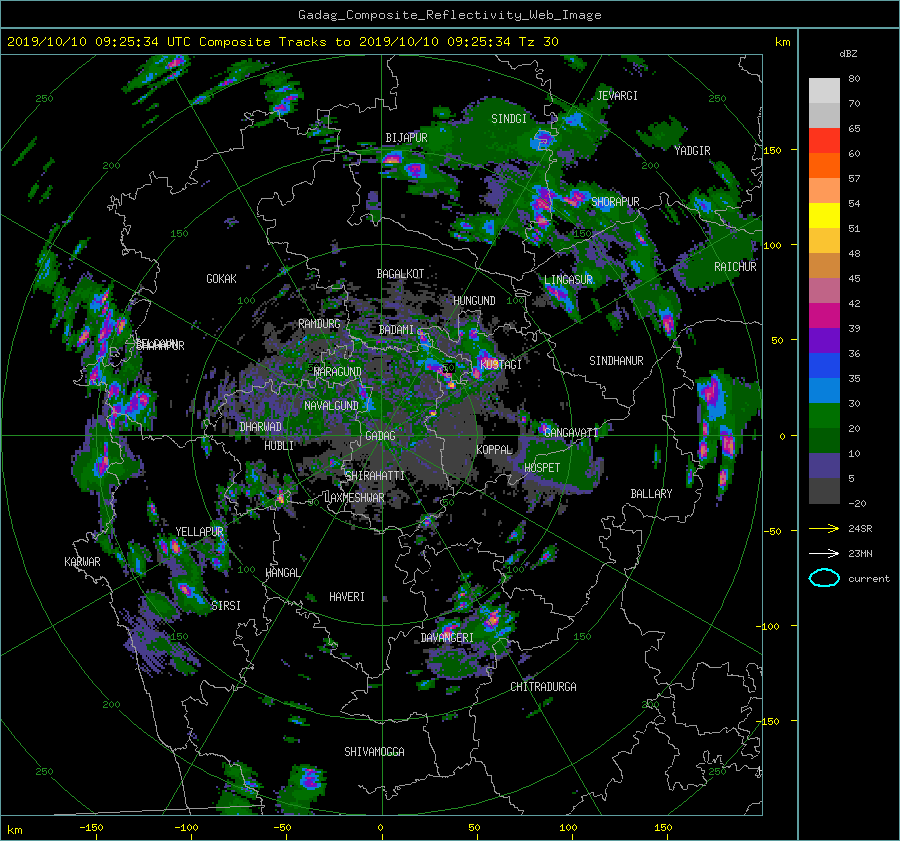Click the storm cell south of SHIVAMOGGA
Viewport: 900px width, 841px height.
click(309, 778)
